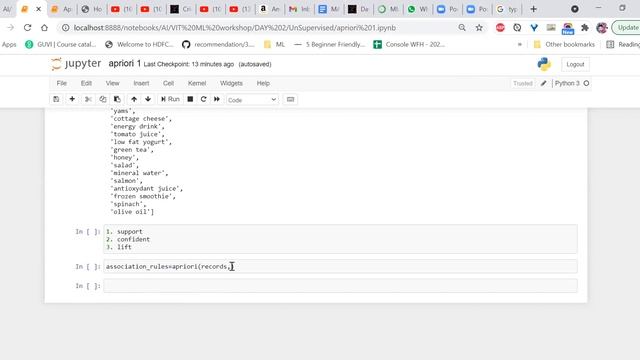Open the Help menu
This screenshot has width=640, height=360.
point(263,83)
